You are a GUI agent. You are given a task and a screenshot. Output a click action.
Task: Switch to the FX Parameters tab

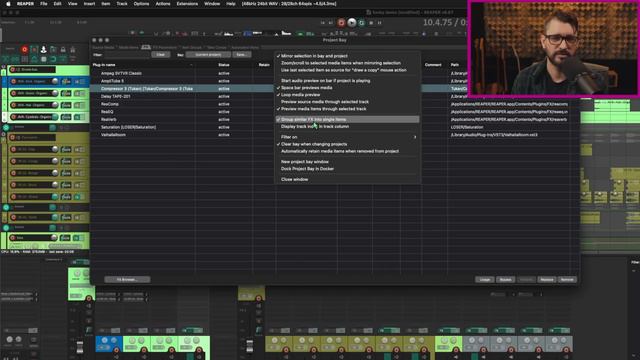(x=165, y=47)
